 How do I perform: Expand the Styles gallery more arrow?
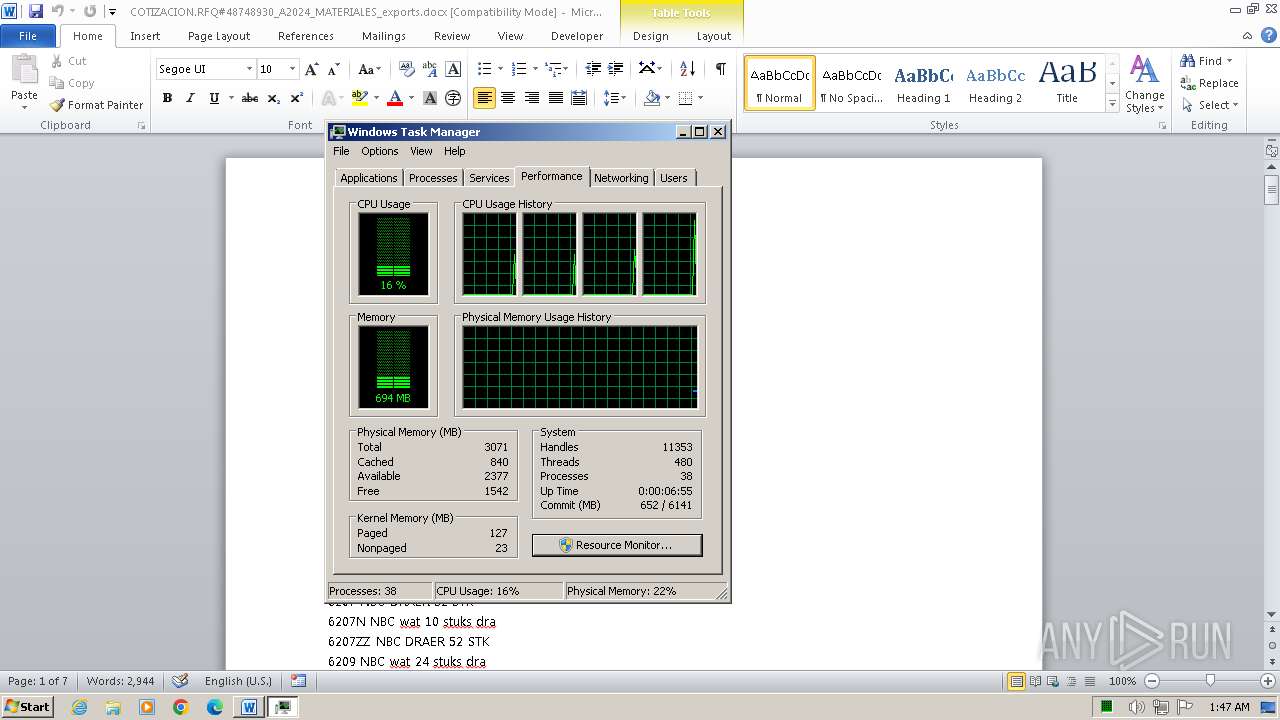point(1112,104)
